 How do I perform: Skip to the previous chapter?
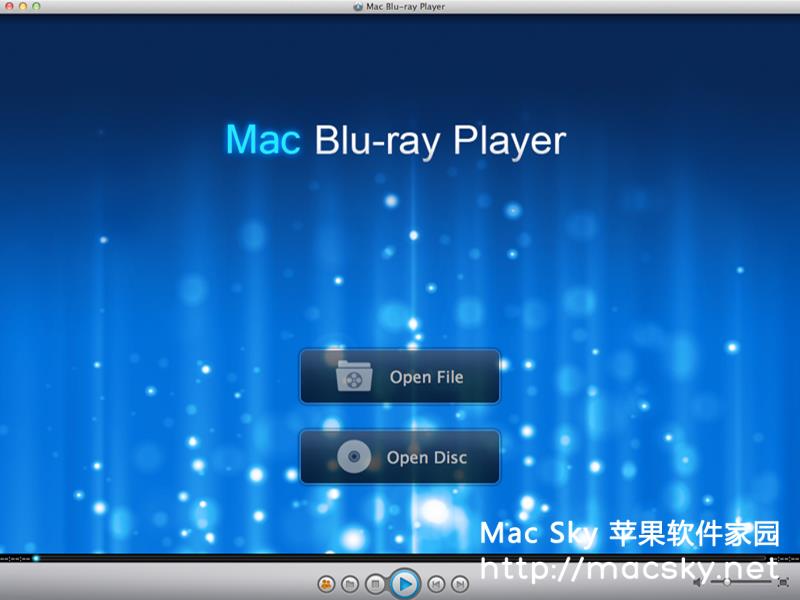(436, 584)
